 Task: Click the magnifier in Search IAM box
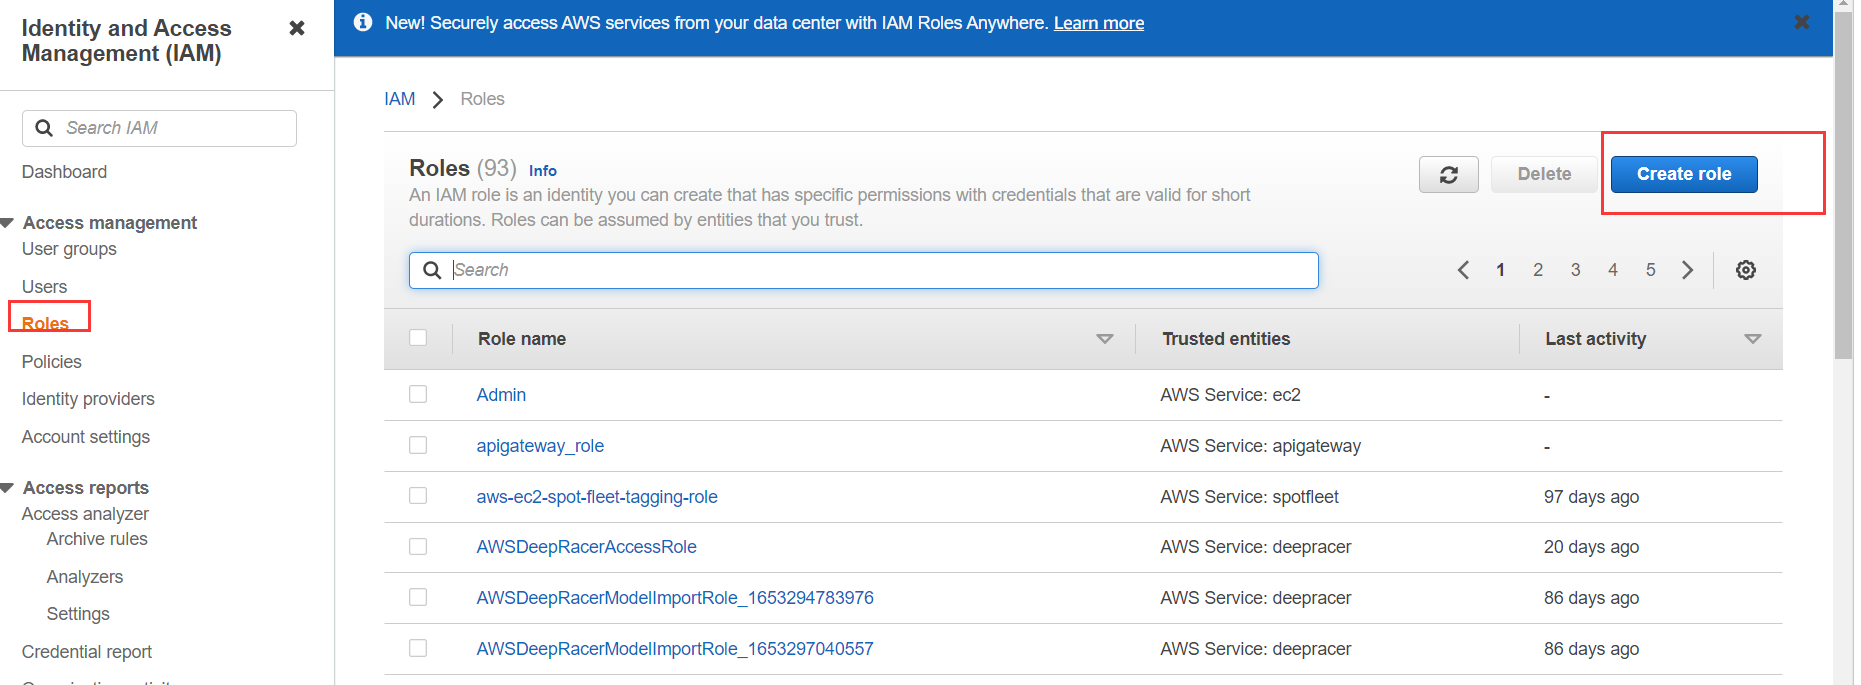[44, 128]
